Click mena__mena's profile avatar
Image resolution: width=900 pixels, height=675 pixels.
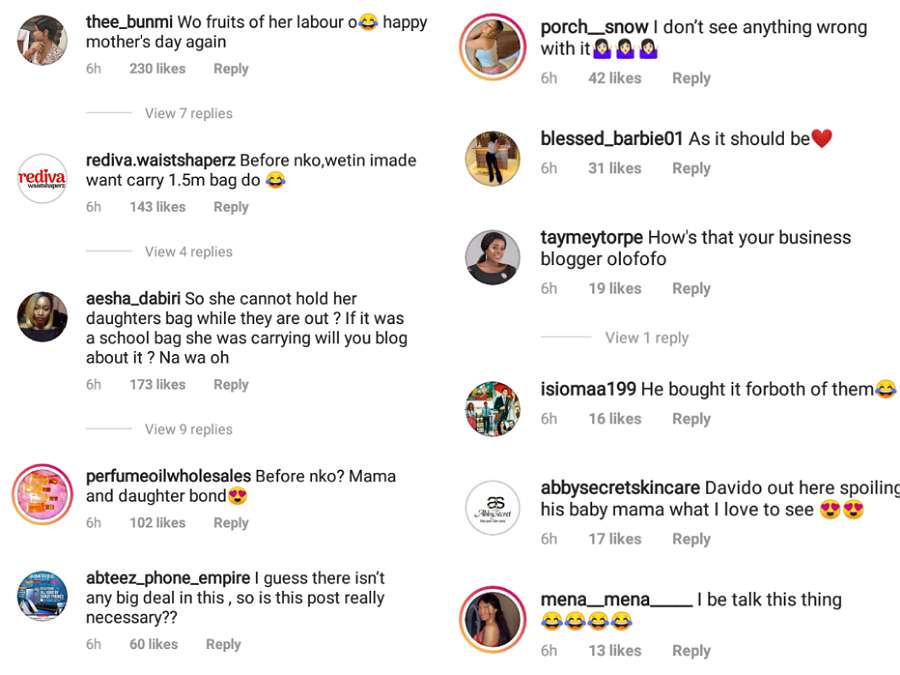492,620
